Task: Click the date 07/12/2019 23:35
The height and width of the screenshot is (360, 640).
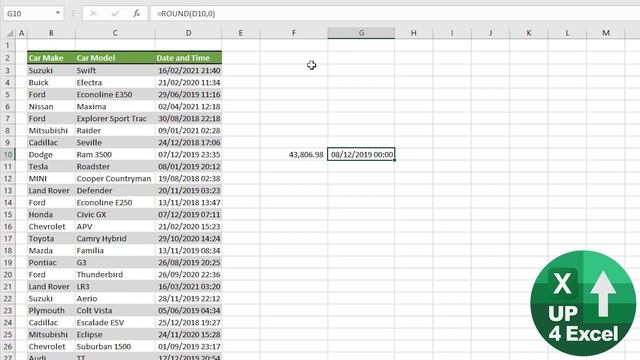Action: point(188,155)
